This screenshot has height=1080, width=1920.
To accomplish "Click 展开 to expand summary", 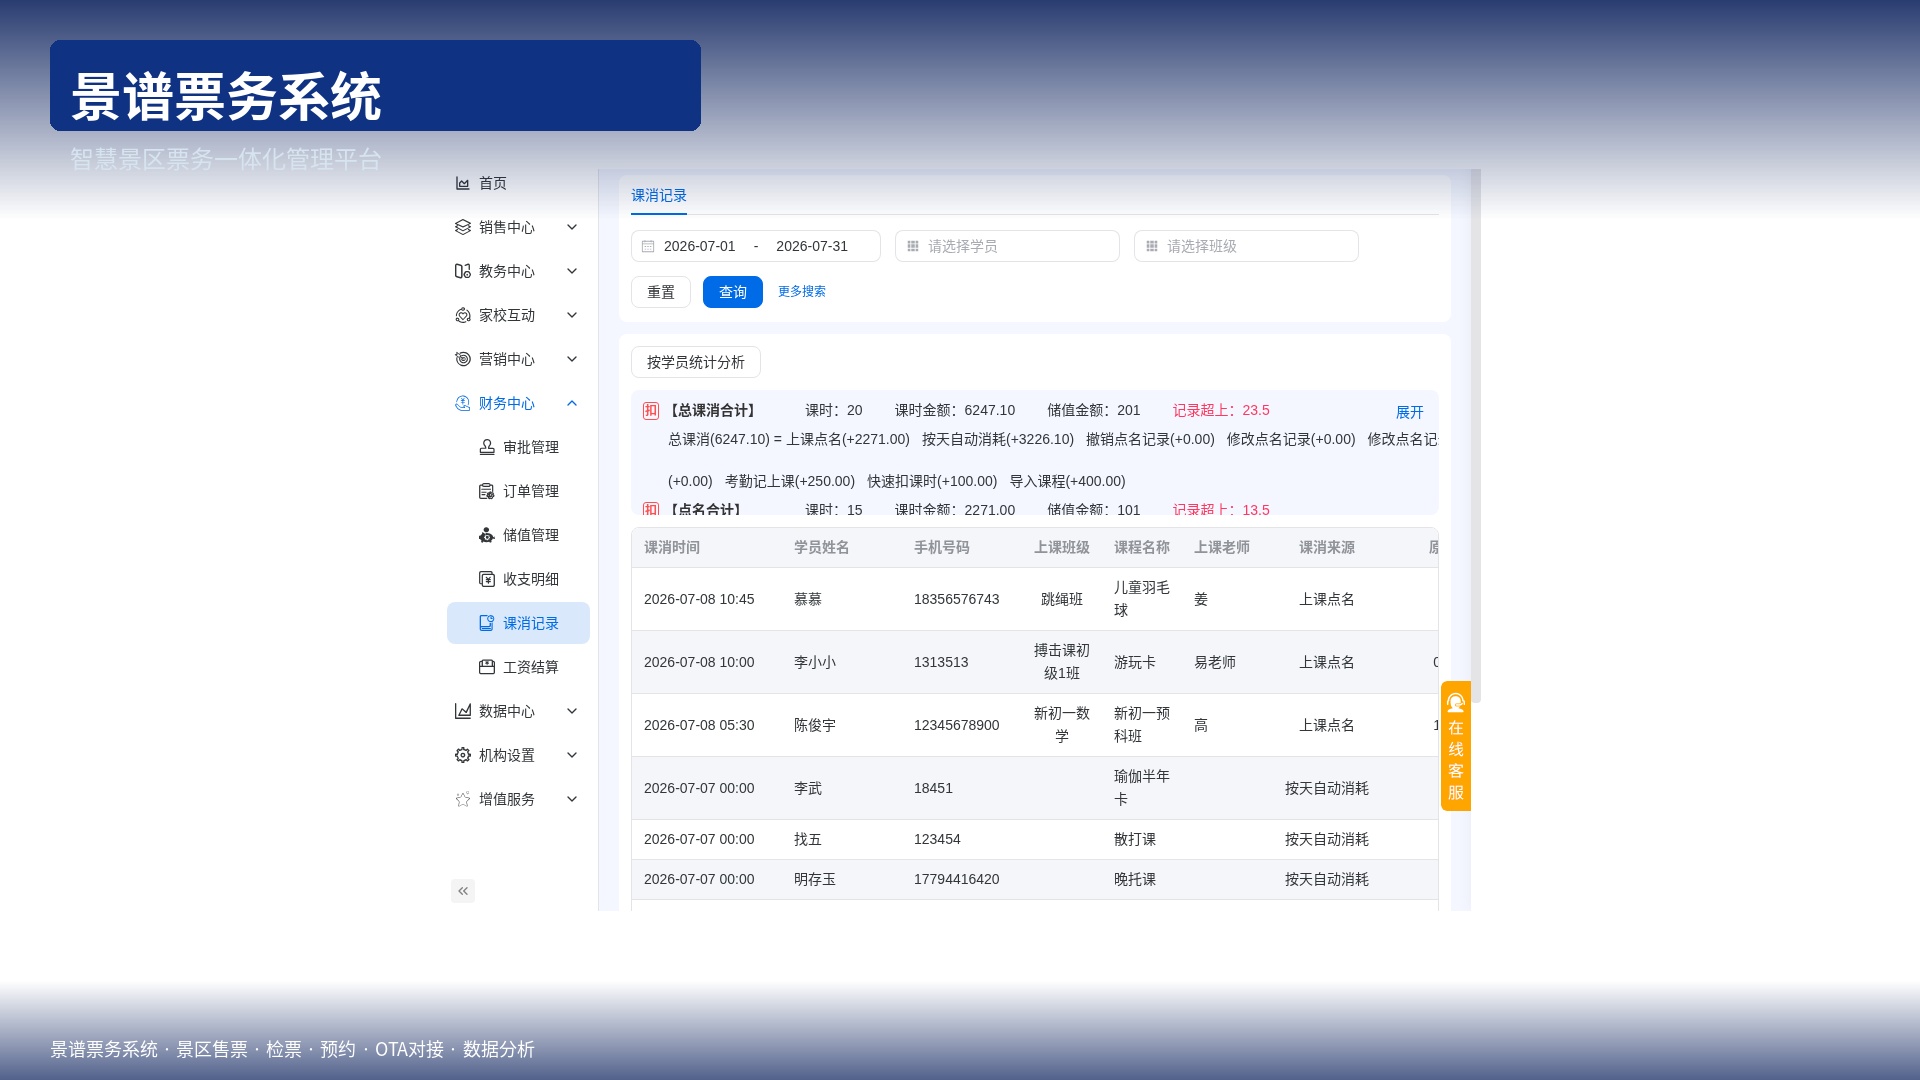I will (1409, 412).
